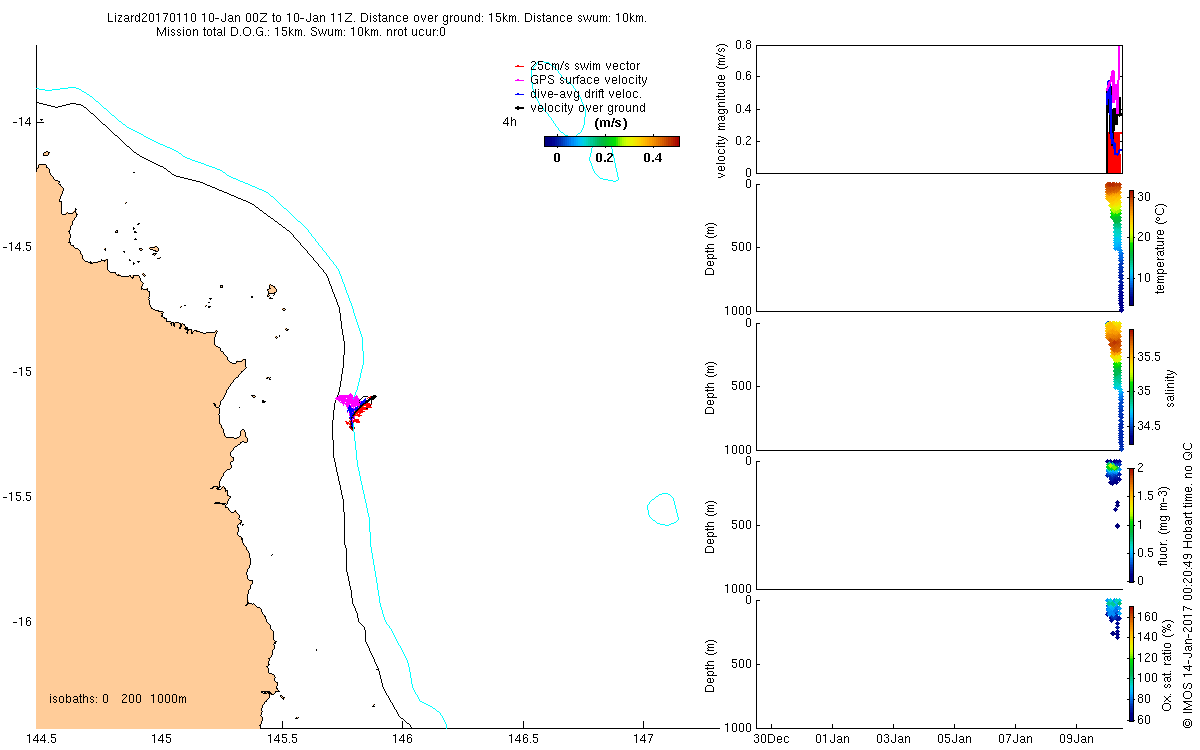Click the 'isobaths: 0 200 1000m' label

pyautogui.click(x=118, y=699)
